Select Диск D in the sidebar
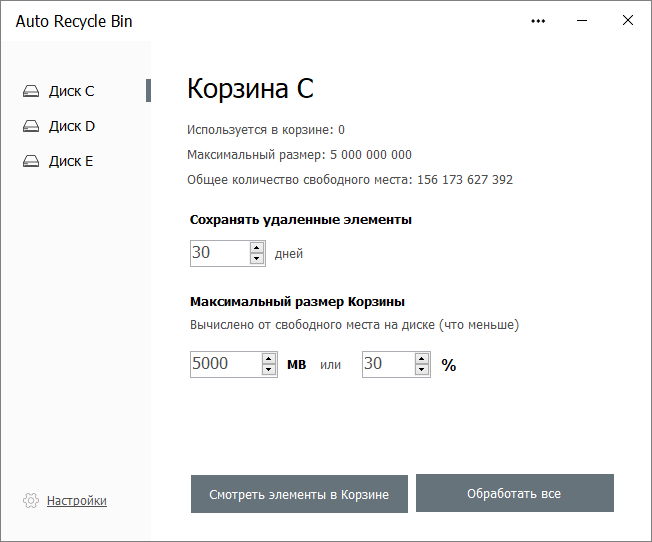The width and height of the screenshot is (652, 542). pos(72,126)
